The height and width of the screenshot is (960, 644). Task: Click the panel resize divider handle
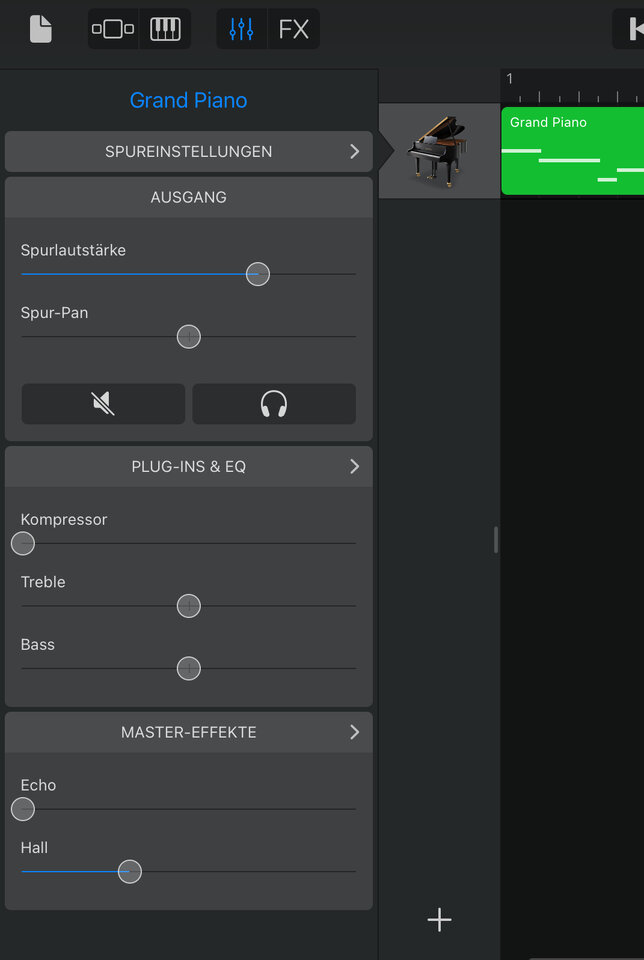(496, 540)
